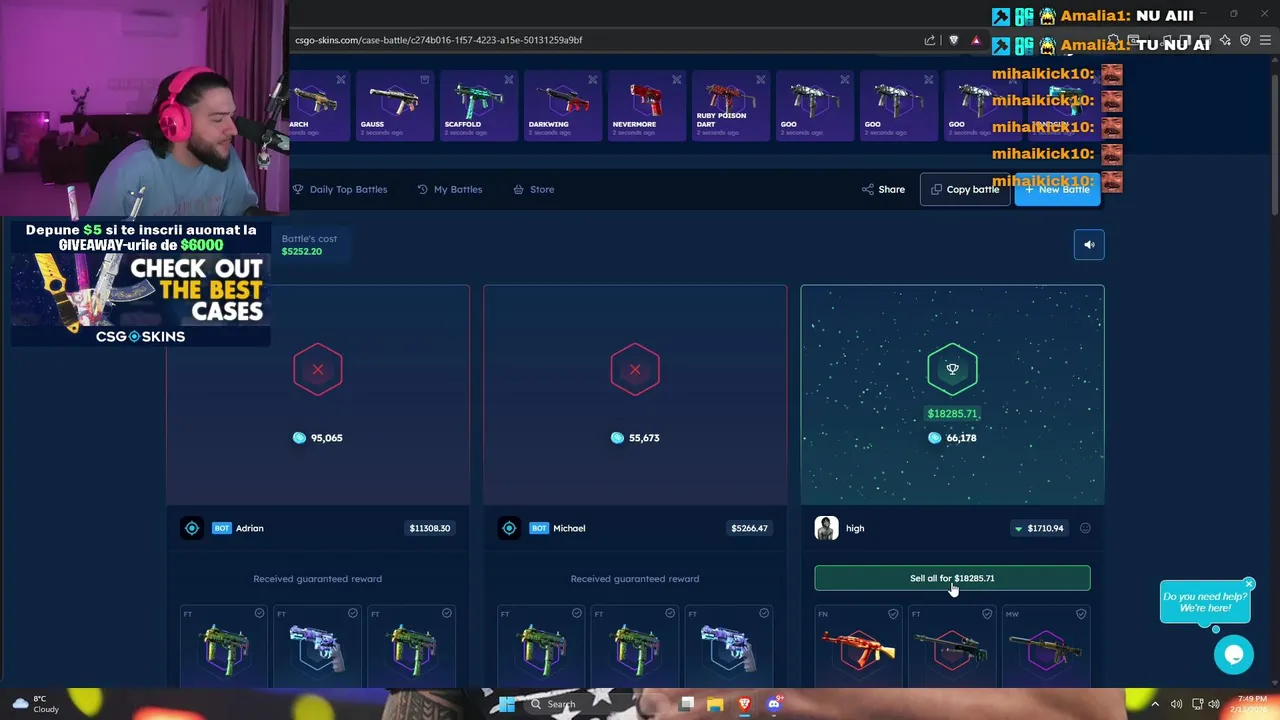Click the crossed-swords icon on DARKWING card
Viewport: 1280px width, 720px height.
click(592, 80)
